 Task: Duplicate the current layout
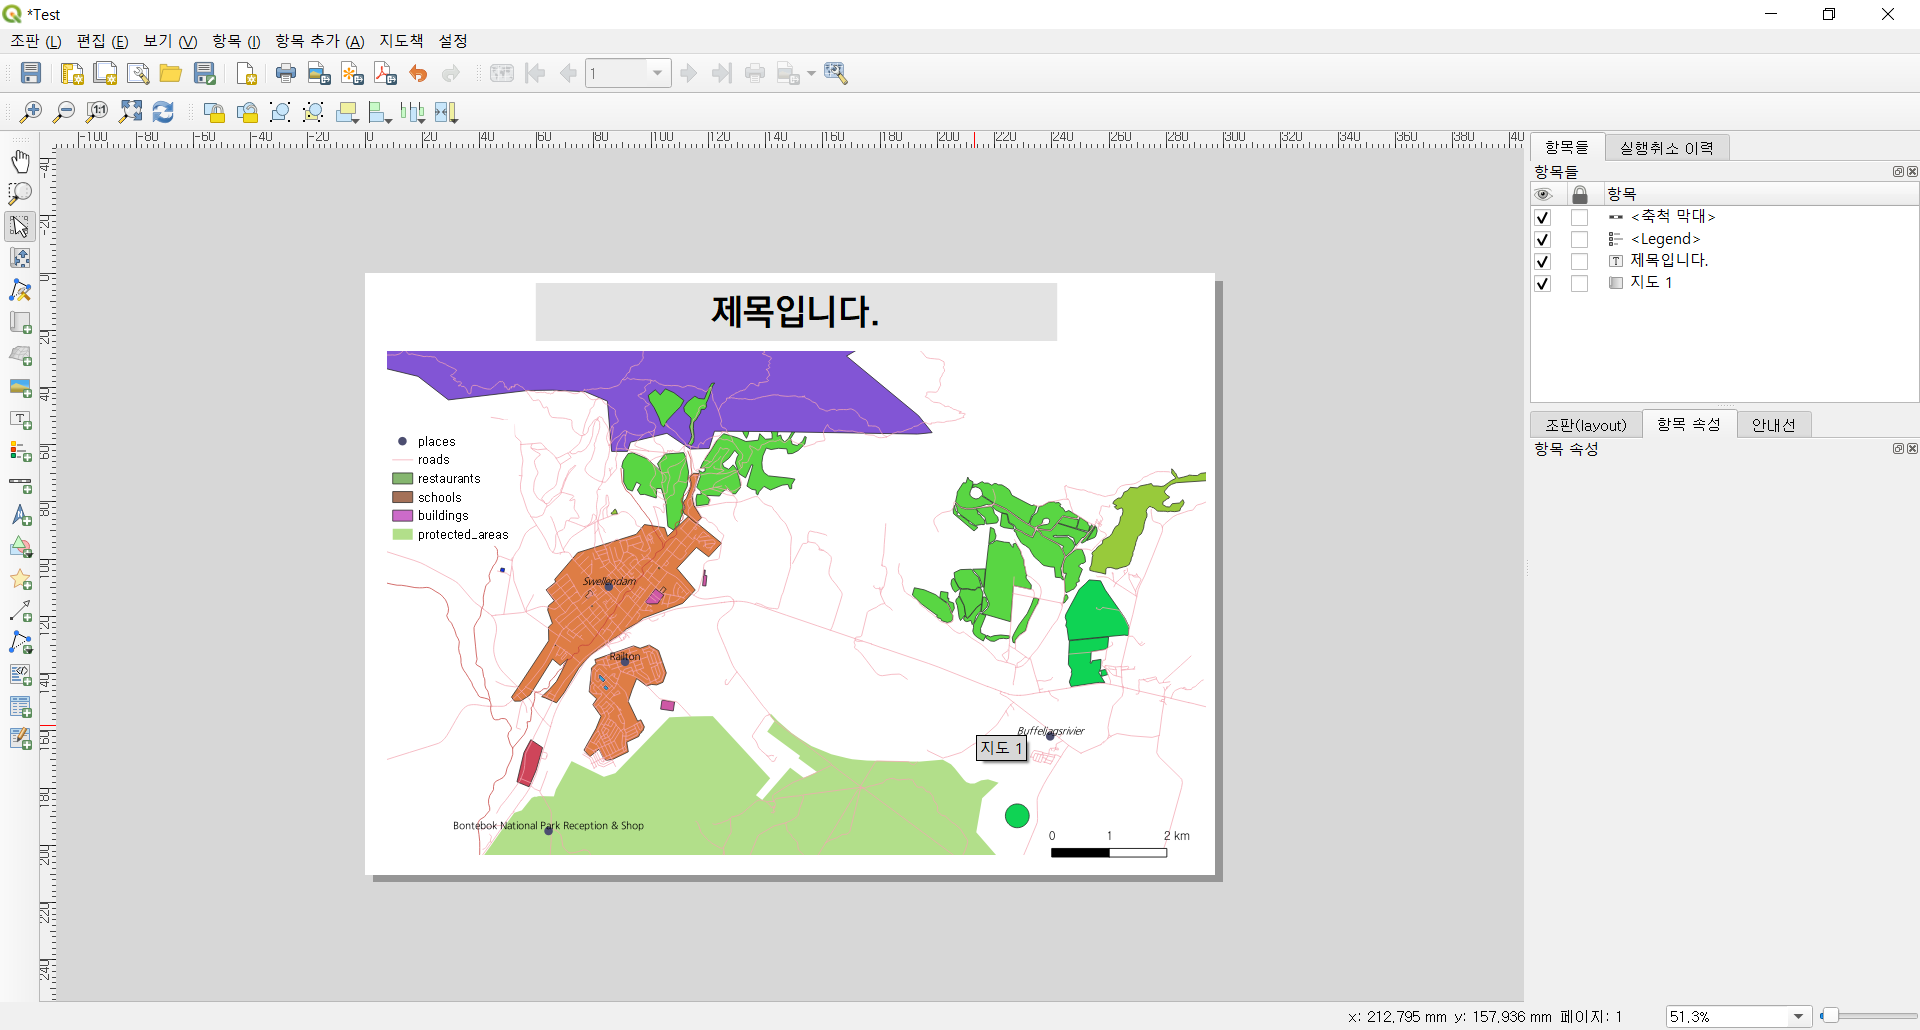tap(105, 73)
